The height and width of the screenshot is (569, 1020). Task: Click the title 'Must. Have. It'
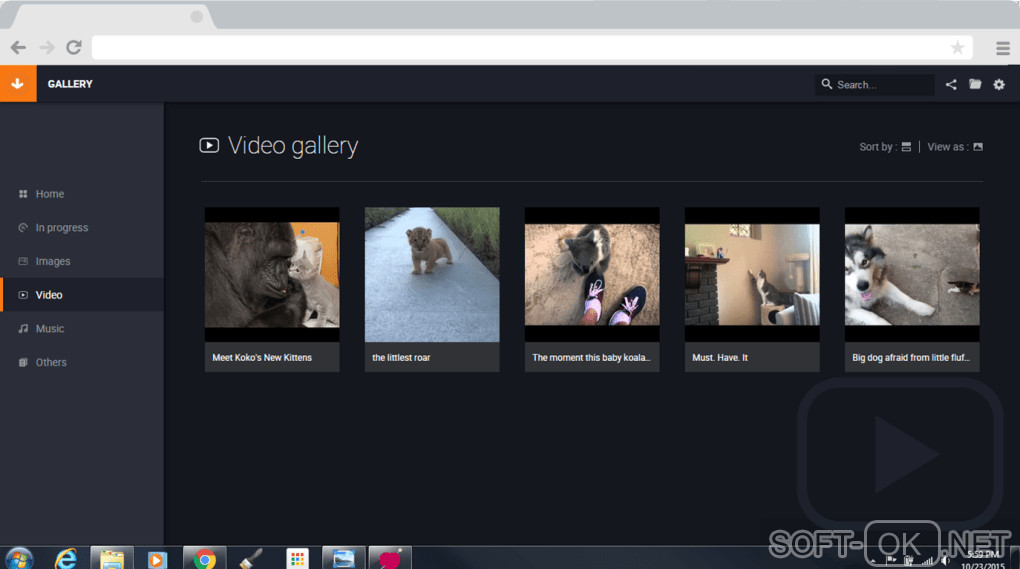pos(720,358)
